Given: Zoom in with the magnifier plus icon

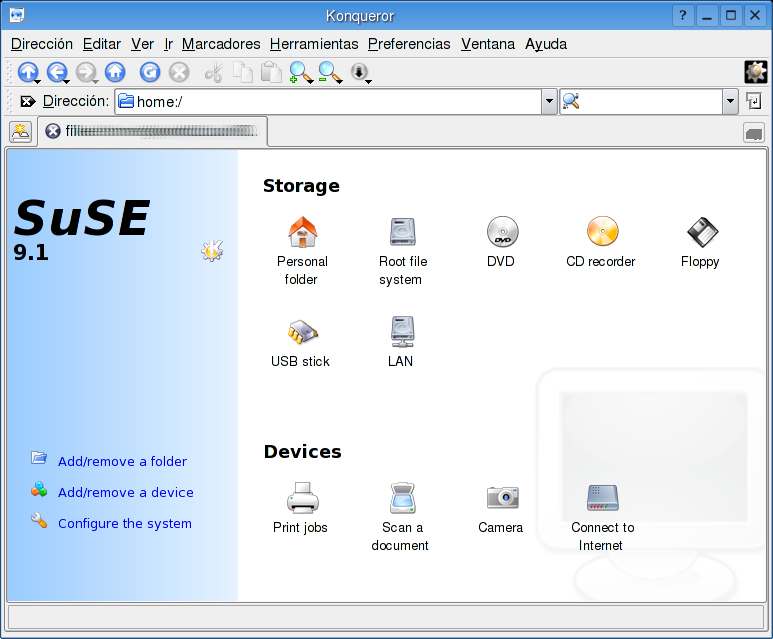Looking at the screenshot, I should pos(301,72).
